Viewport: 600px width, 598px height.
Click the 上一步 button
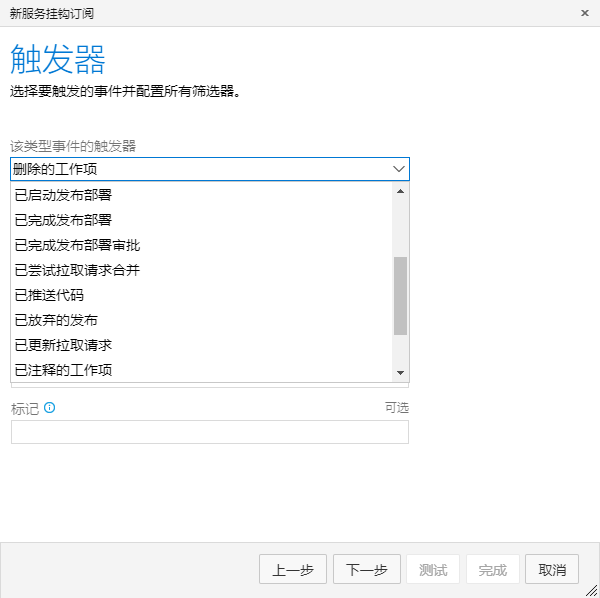293,569
